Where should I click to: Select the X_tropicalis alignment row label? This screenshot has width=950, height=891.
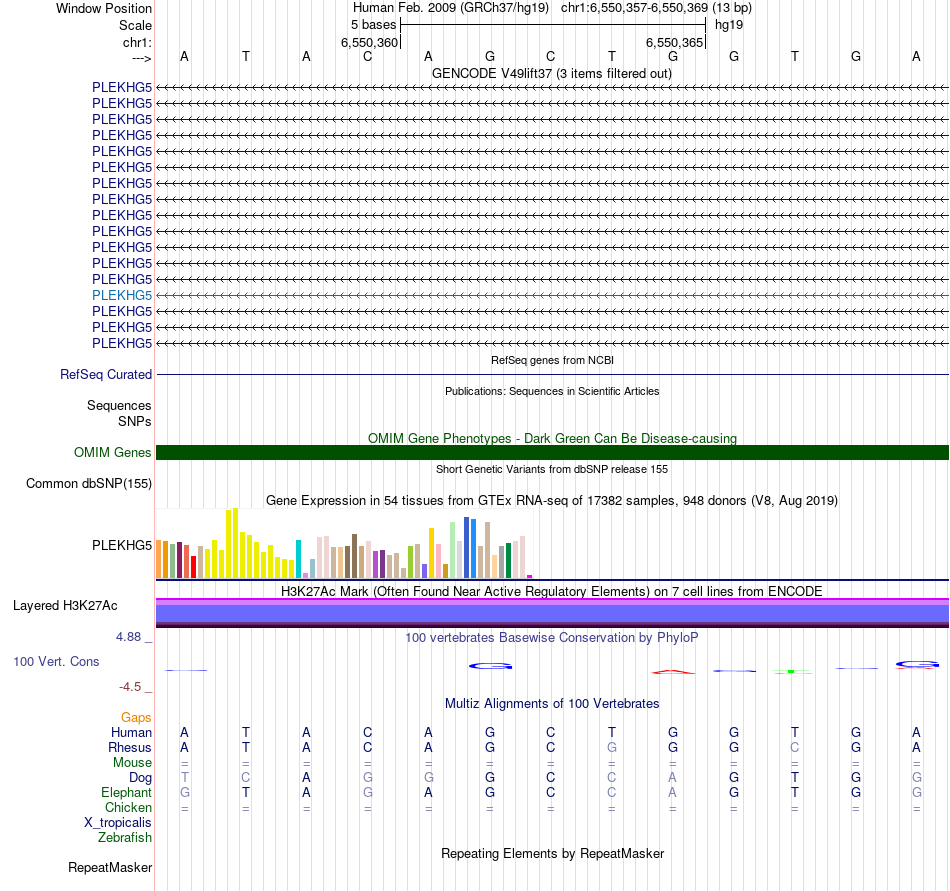pos(118,823)
